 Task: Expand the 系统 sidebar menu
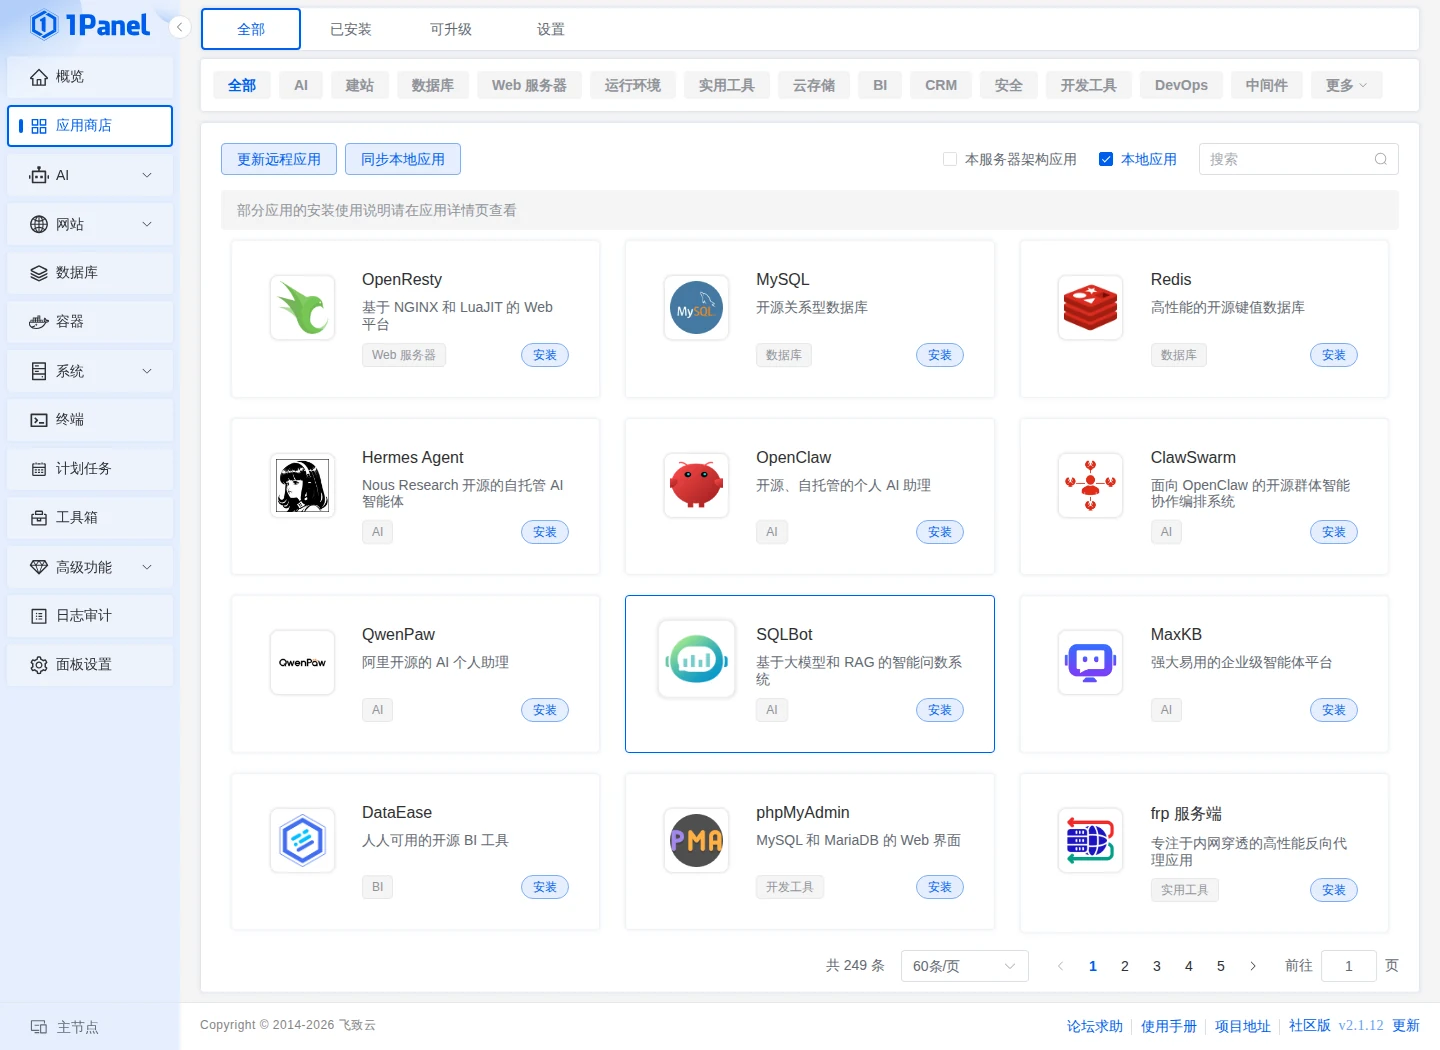click(x=90, y=371)
